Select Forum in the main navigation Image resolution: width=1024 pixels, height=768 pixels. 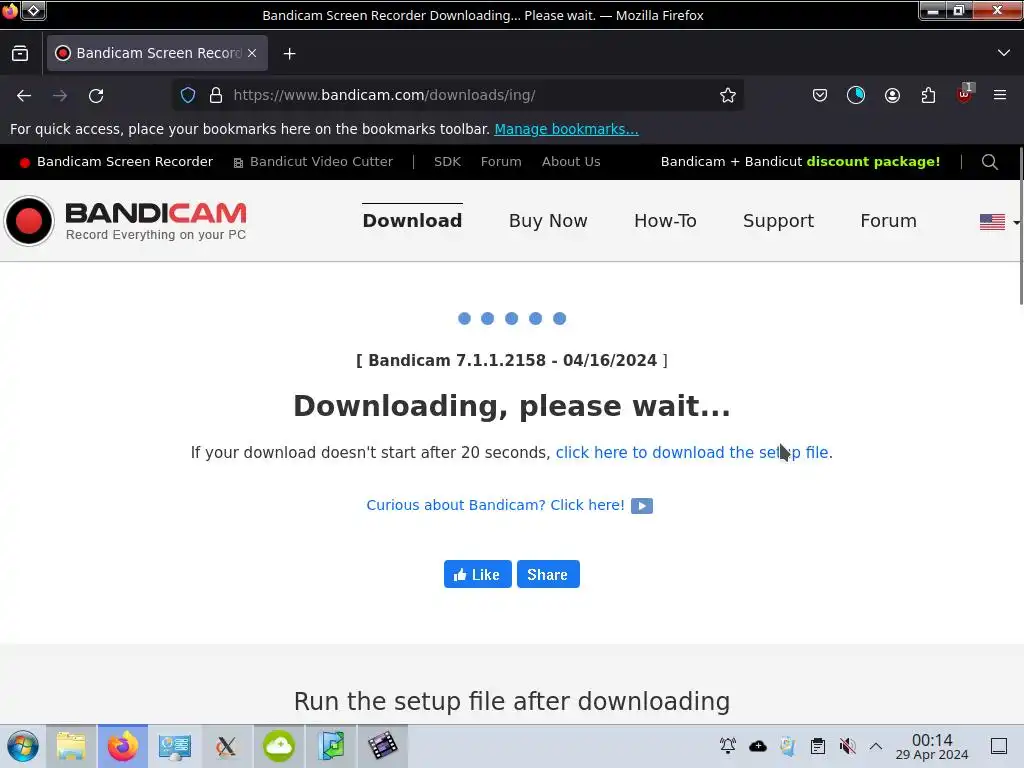coord(888,221)
